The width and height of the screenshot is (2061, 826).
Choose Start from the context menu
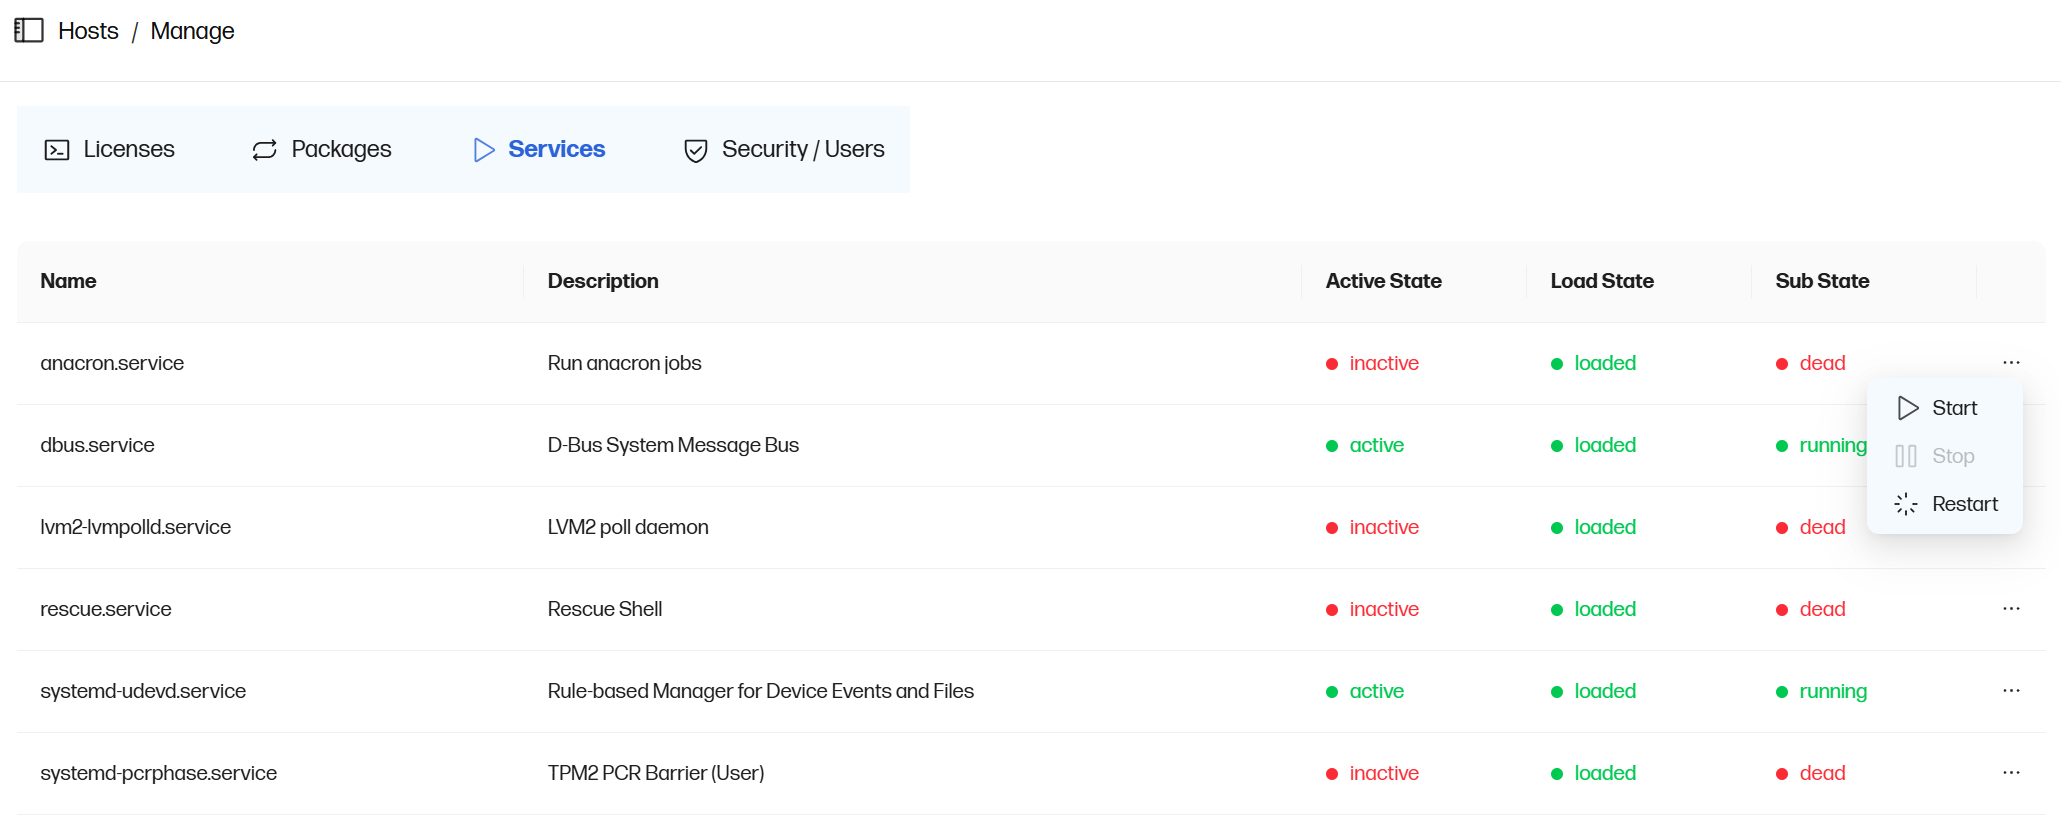pyautogui.click(x=1954, y=408)
